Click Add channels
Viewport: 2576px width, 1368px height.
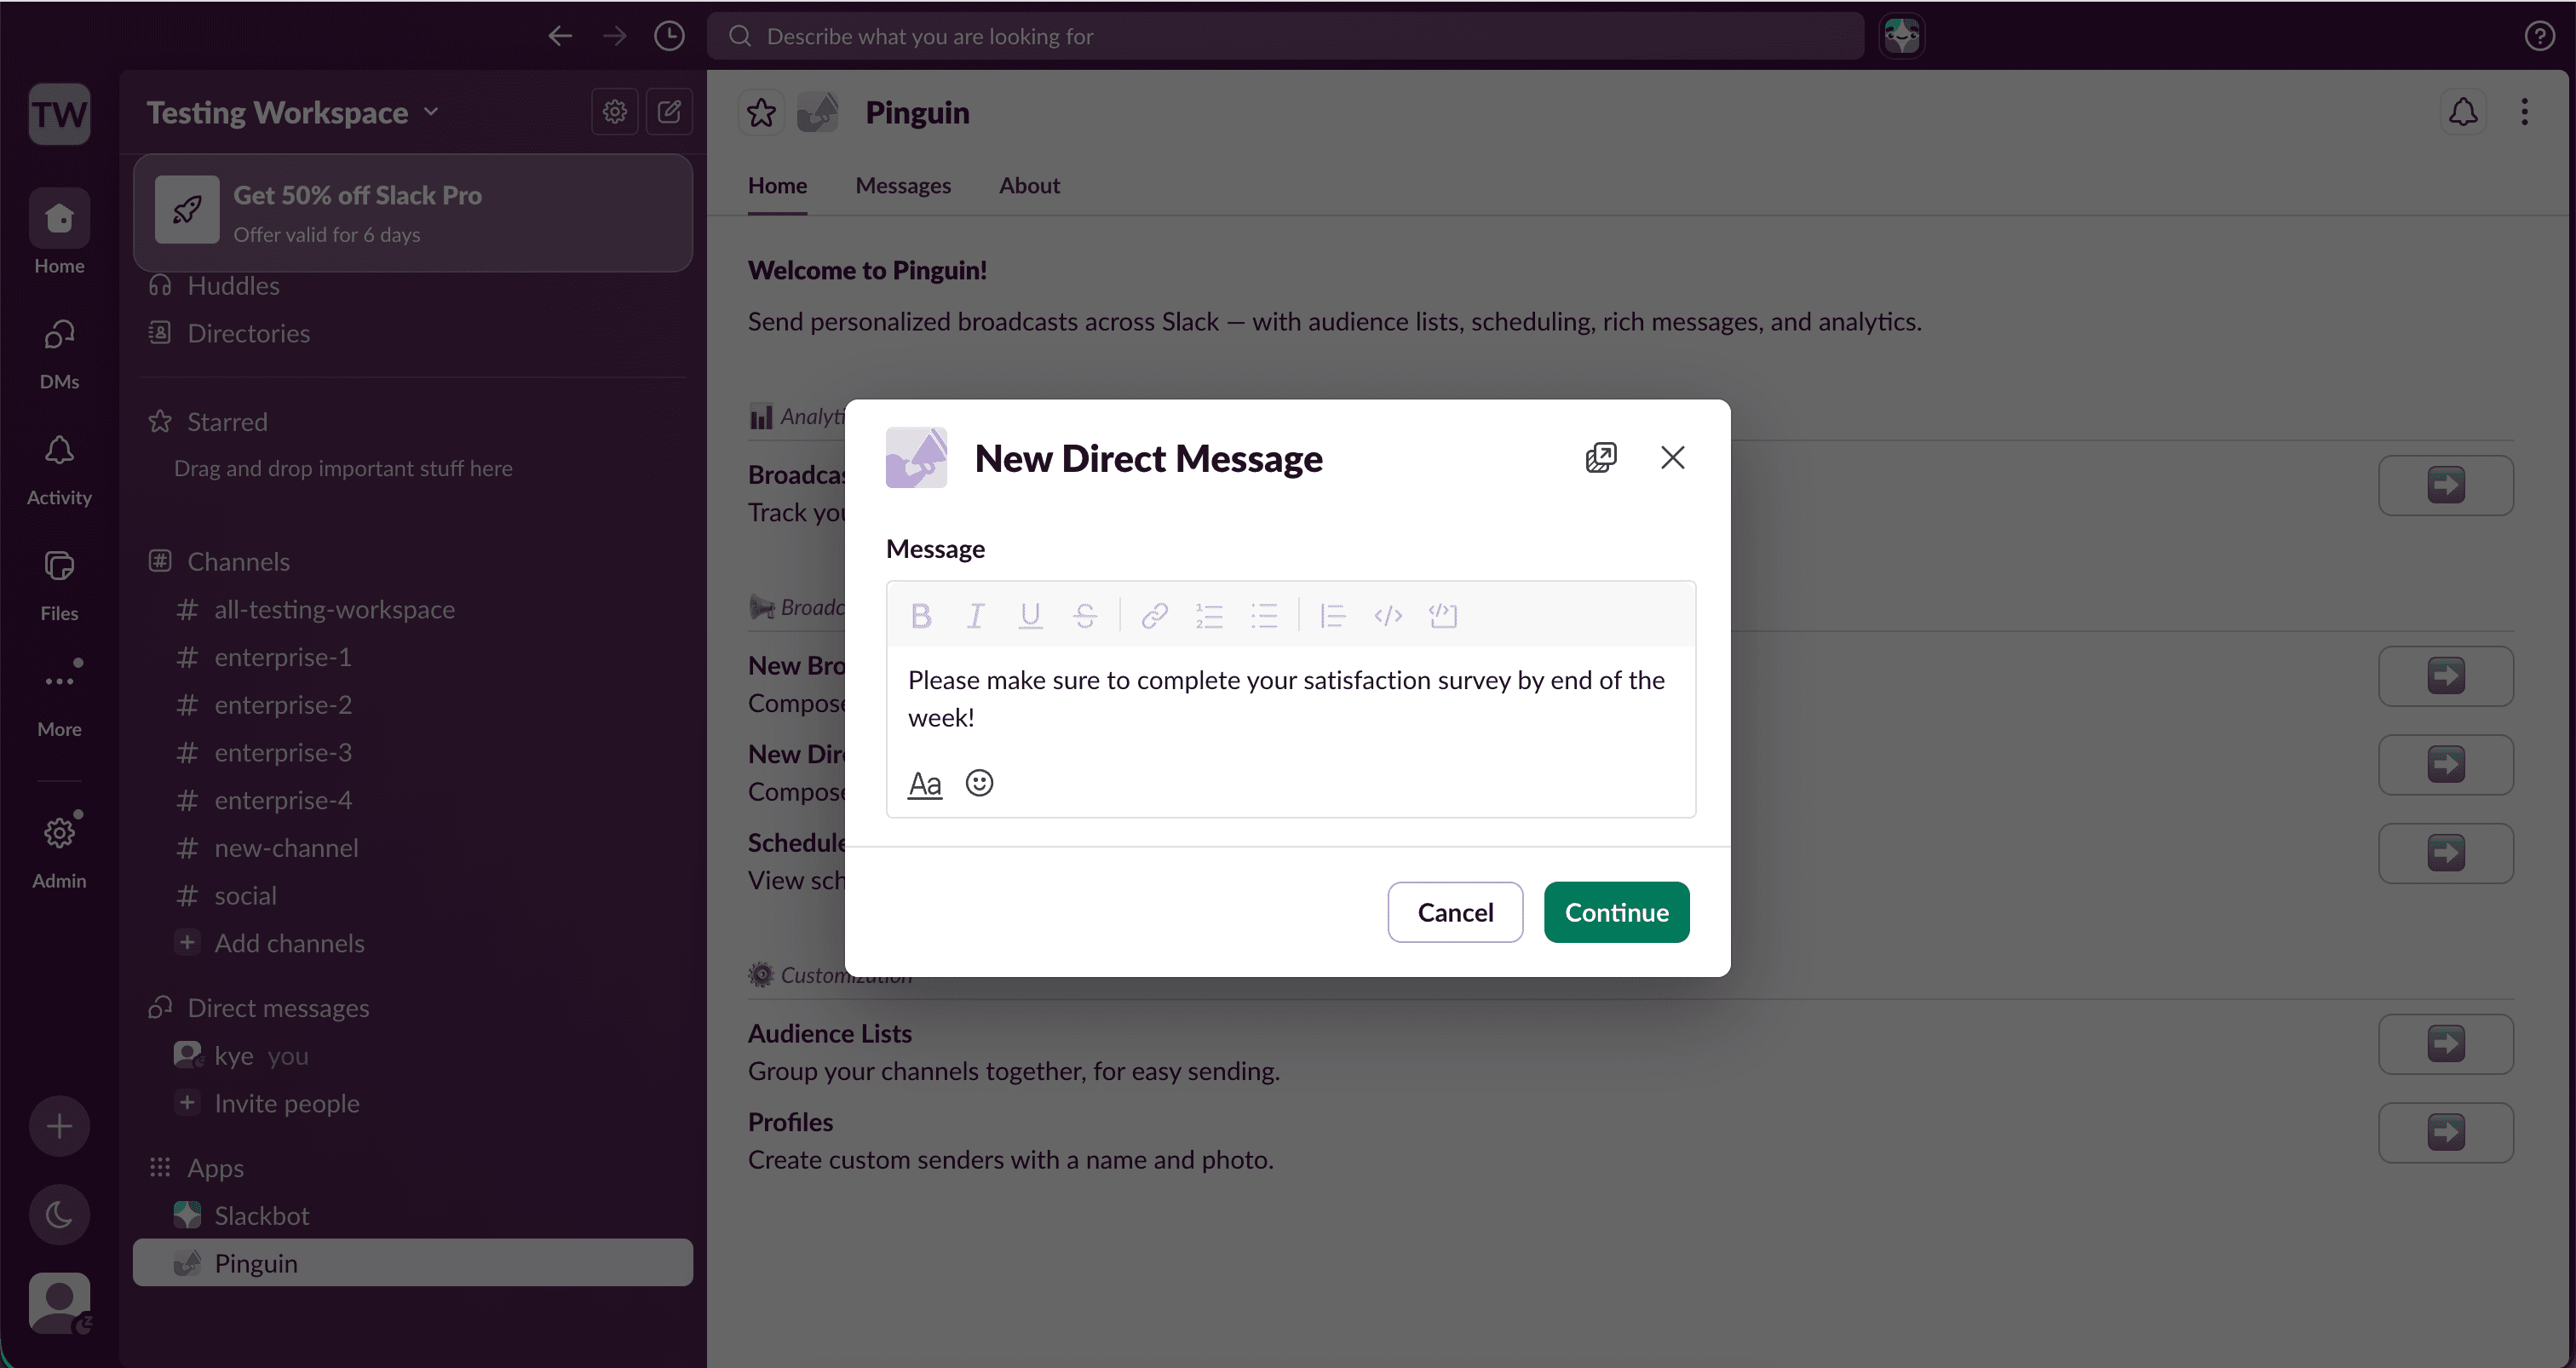pyautogui.click(x=413, y=944)
